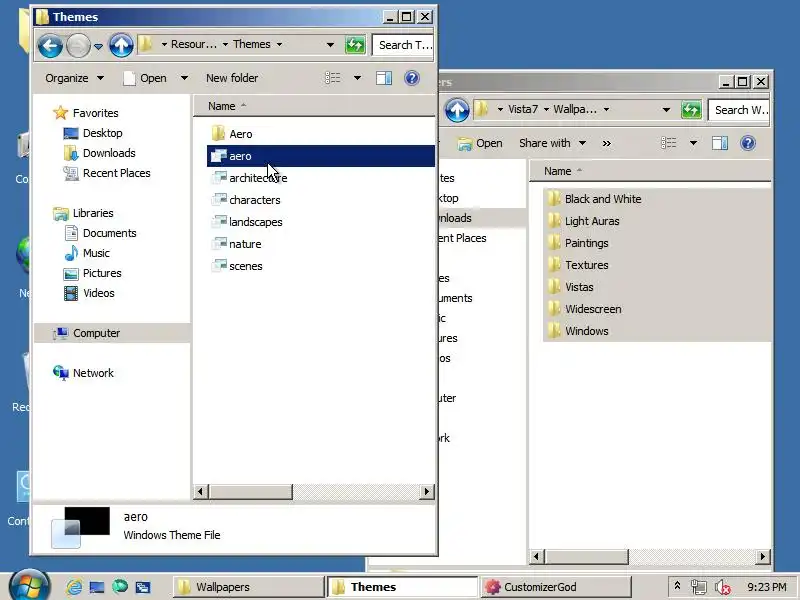800x600 pixels.
Task: Open the Organize menu
Action: pyautogui.click(x=74, y=78)
